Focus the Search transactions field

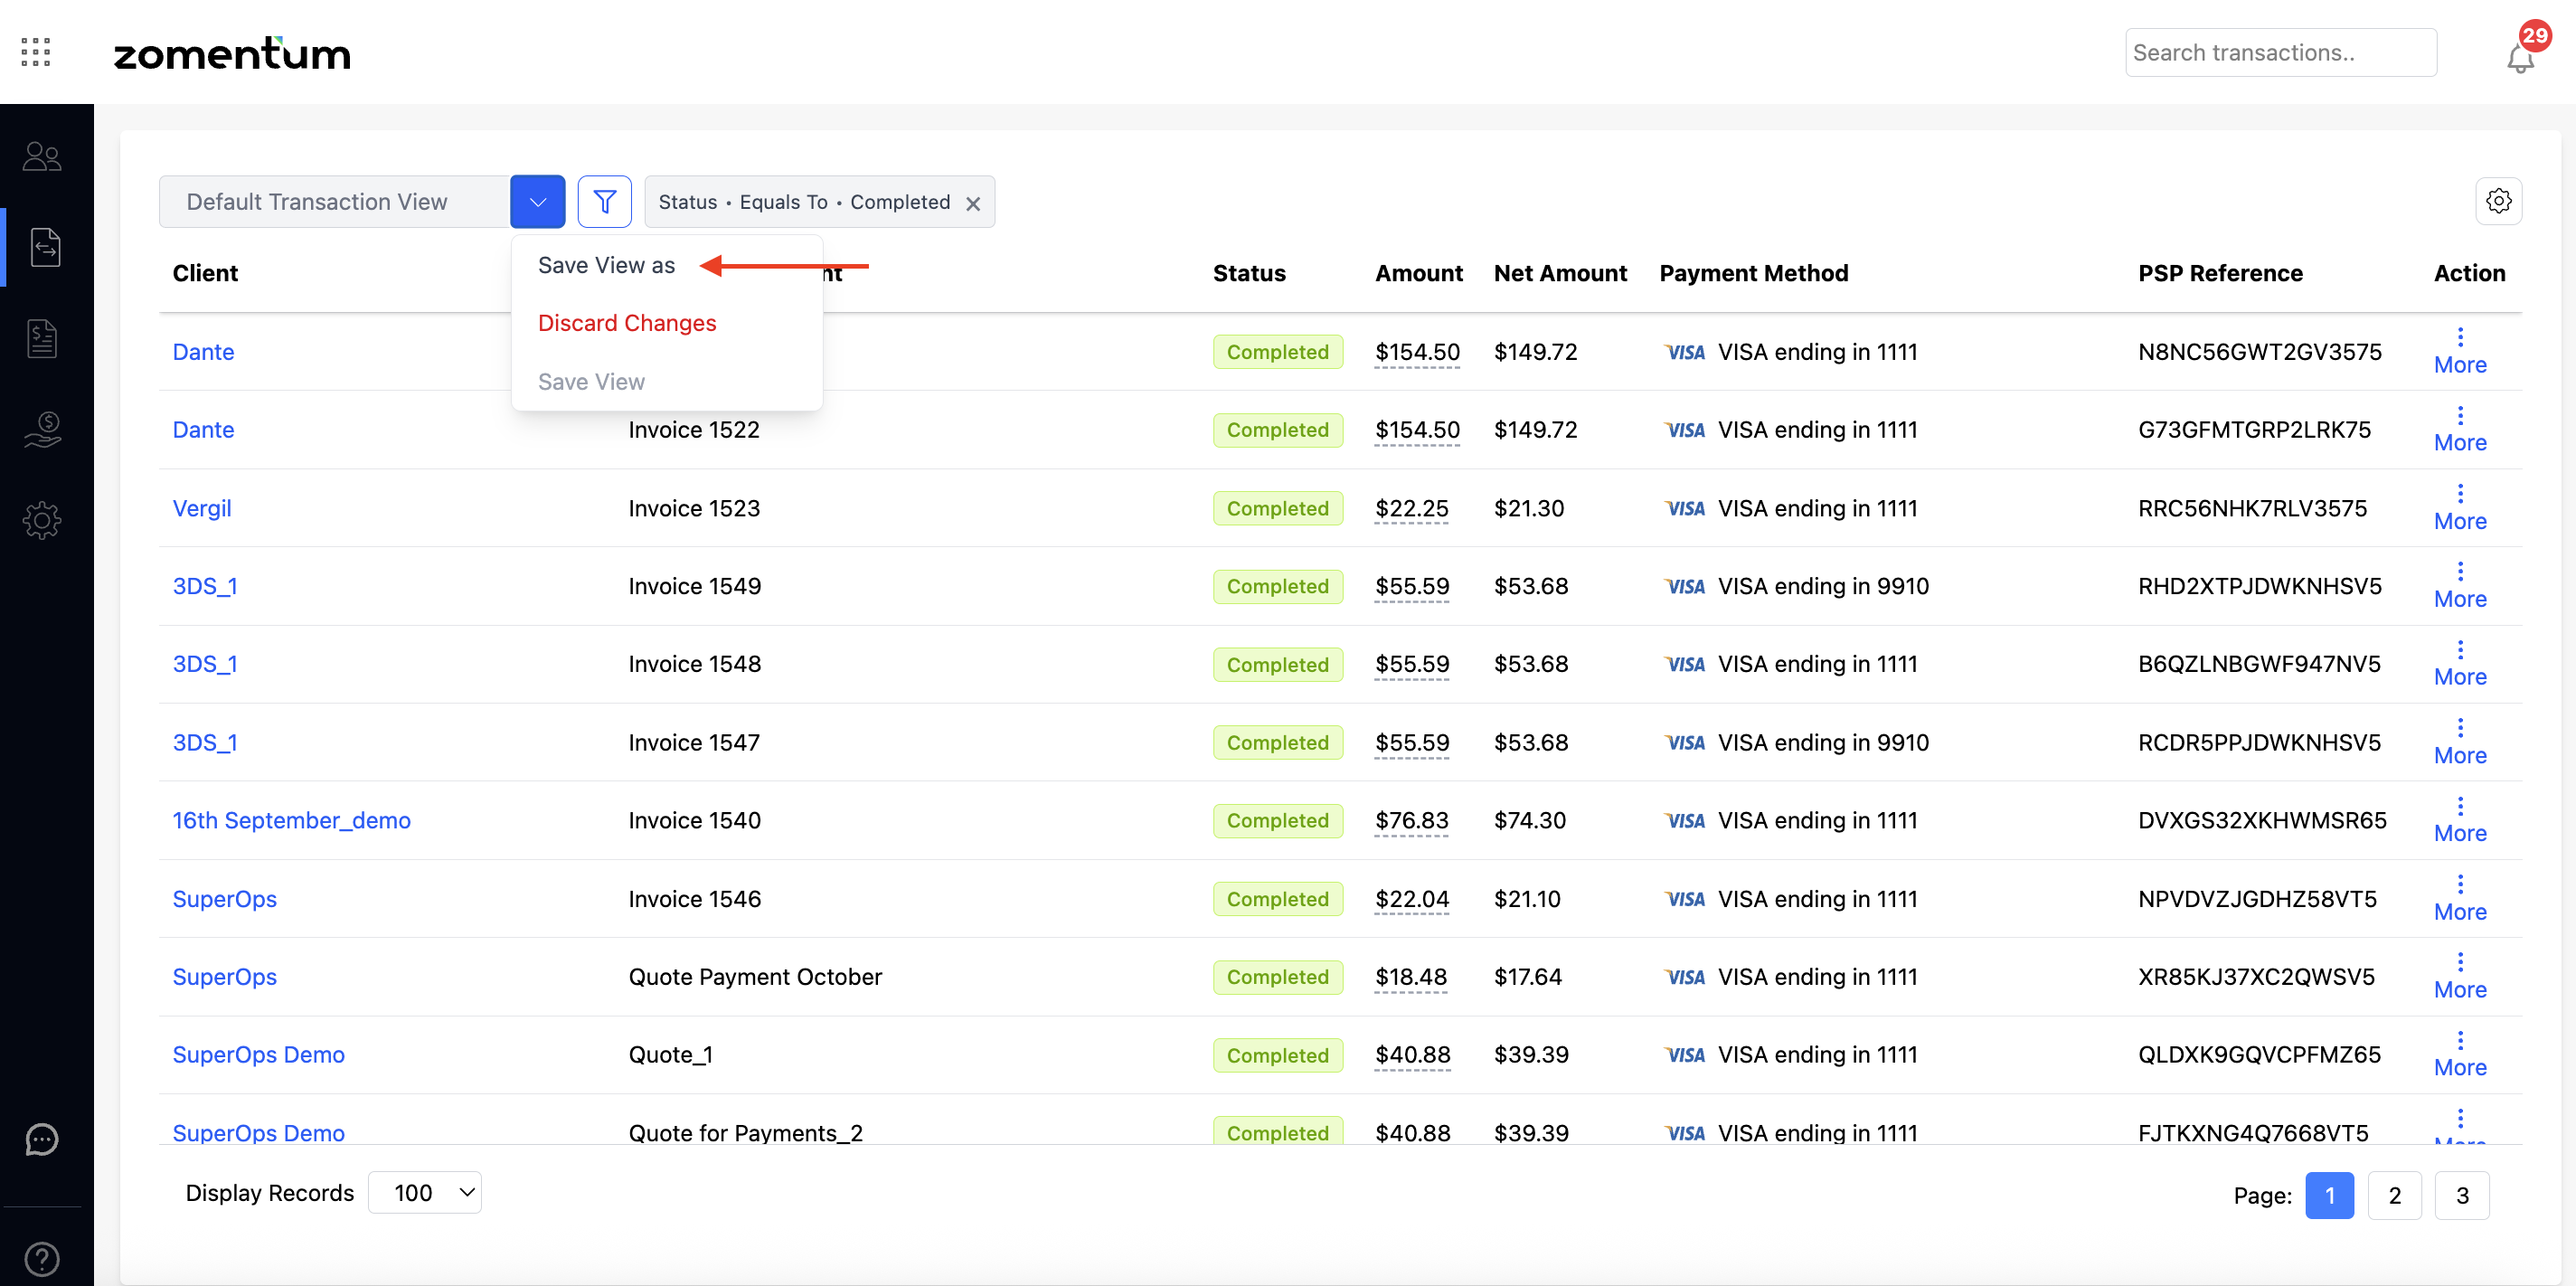click(x=2280, y=53)
